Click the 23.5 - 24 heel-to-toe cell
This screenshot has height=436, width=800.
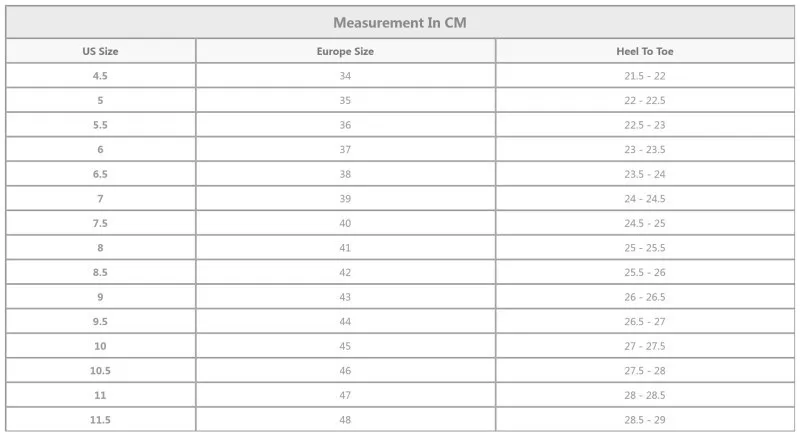[645, 174]
